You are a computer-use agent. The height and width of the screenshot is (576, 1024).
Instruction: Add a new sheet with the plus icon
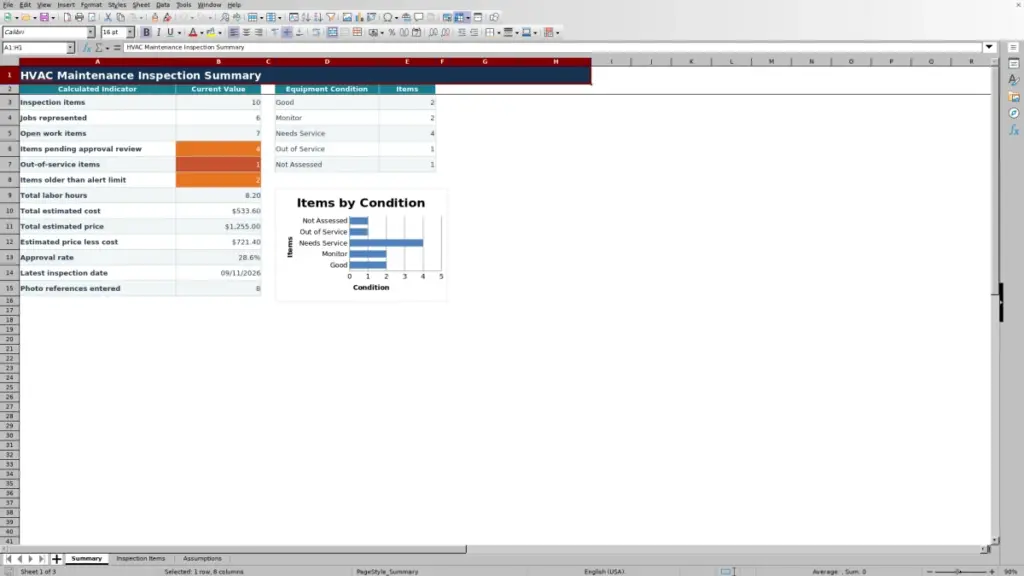[56, 559]
